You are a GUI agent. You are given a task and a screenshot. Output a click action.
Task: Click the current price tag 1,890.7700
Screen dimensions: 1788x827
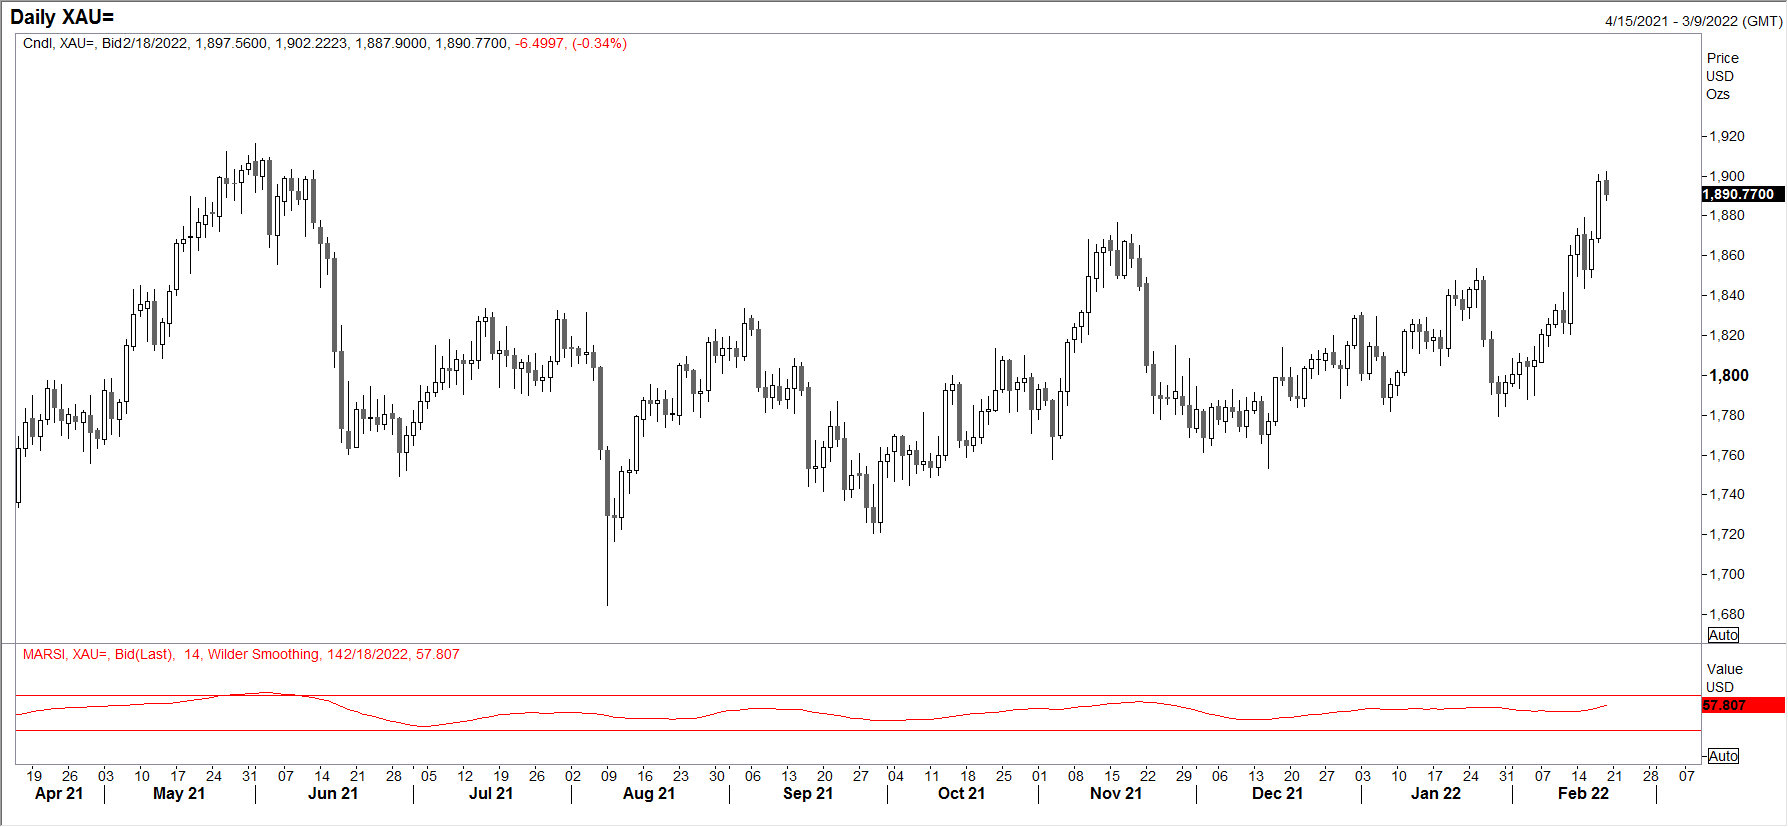pos(1743,194)
